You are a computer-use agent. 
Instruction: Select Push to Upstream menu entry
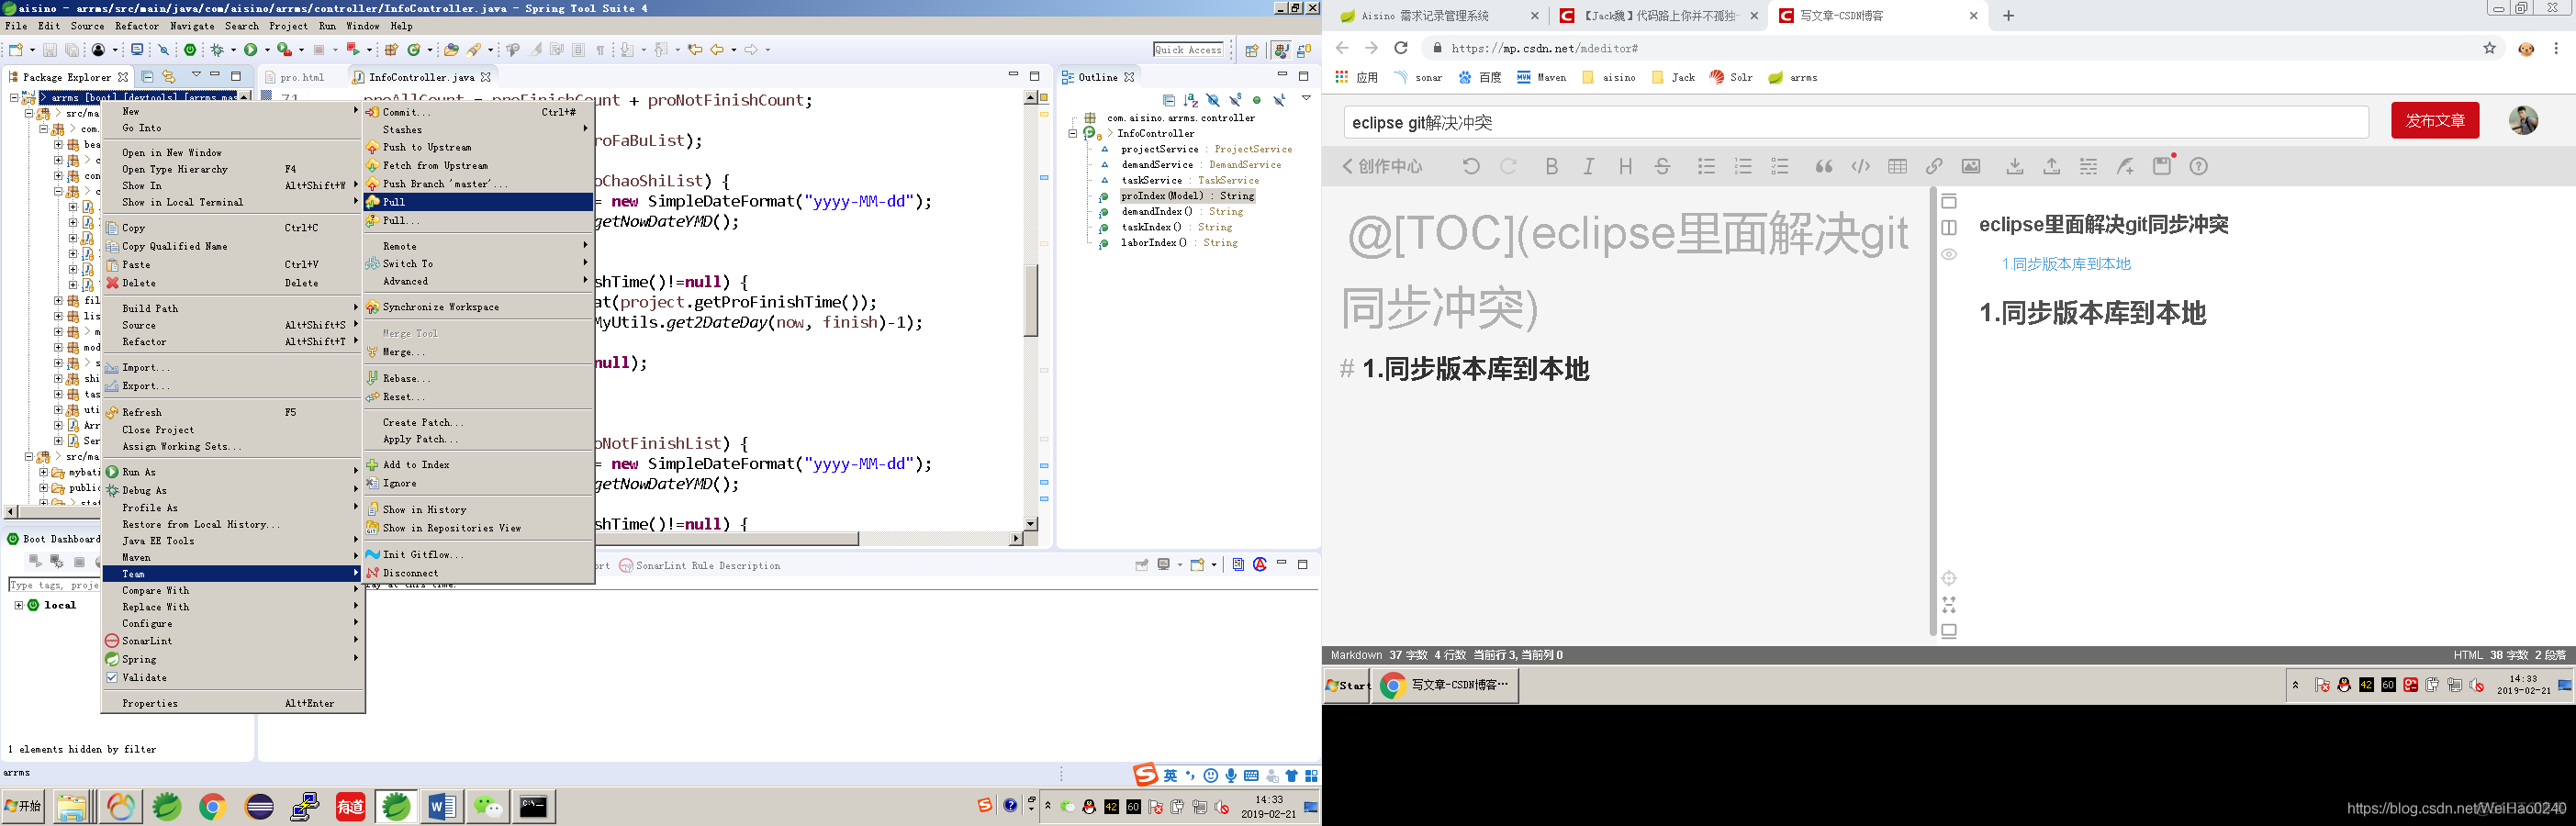tap(478, 147)
